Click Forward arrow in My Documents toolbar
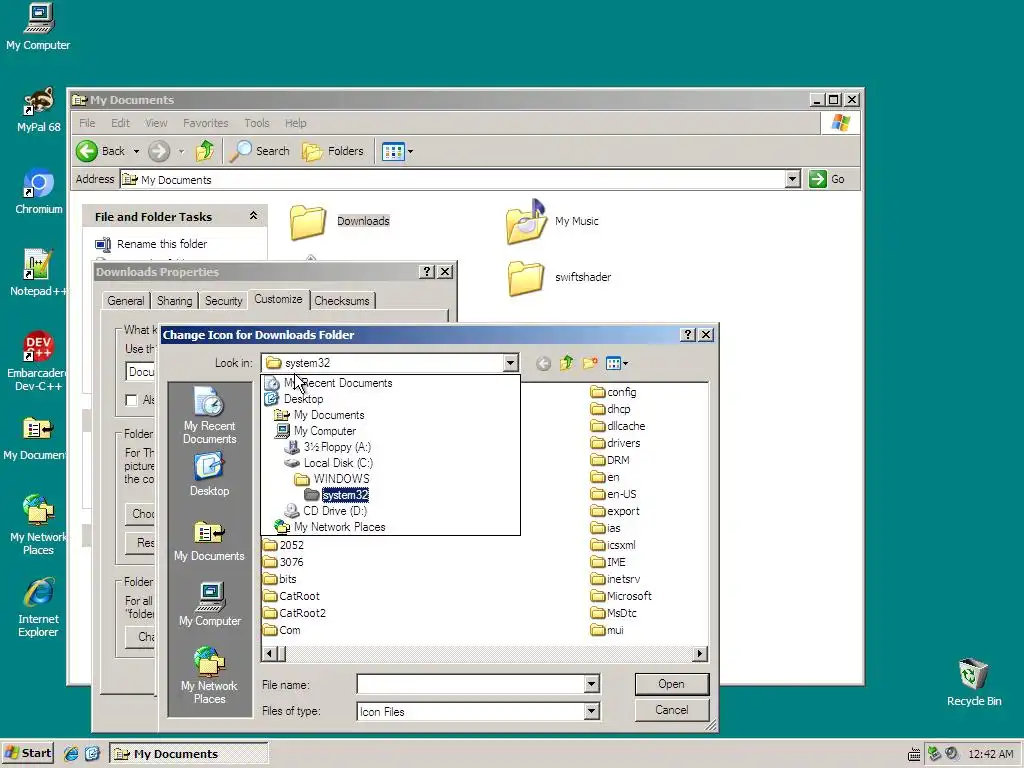 [x=159, y=151]
